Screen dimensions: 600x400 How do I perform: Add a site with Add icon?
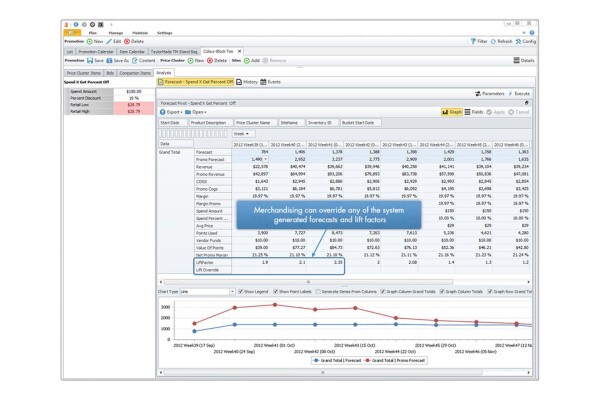pyautogui.click(x=247, y=60)
